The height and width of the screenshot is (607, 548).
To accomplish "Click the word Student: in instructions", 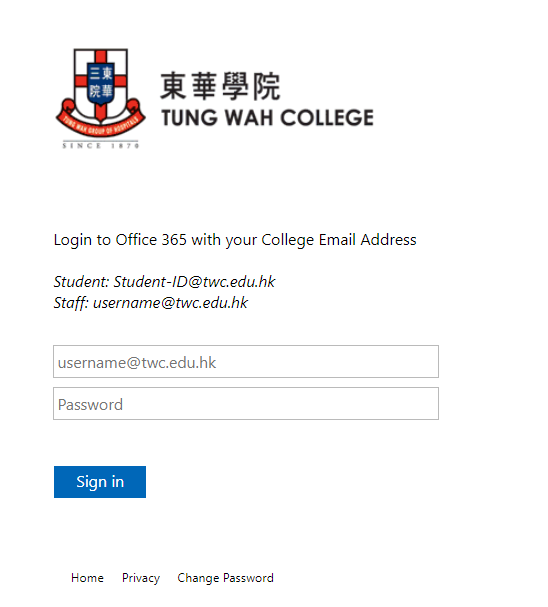I will click(82, 282).
